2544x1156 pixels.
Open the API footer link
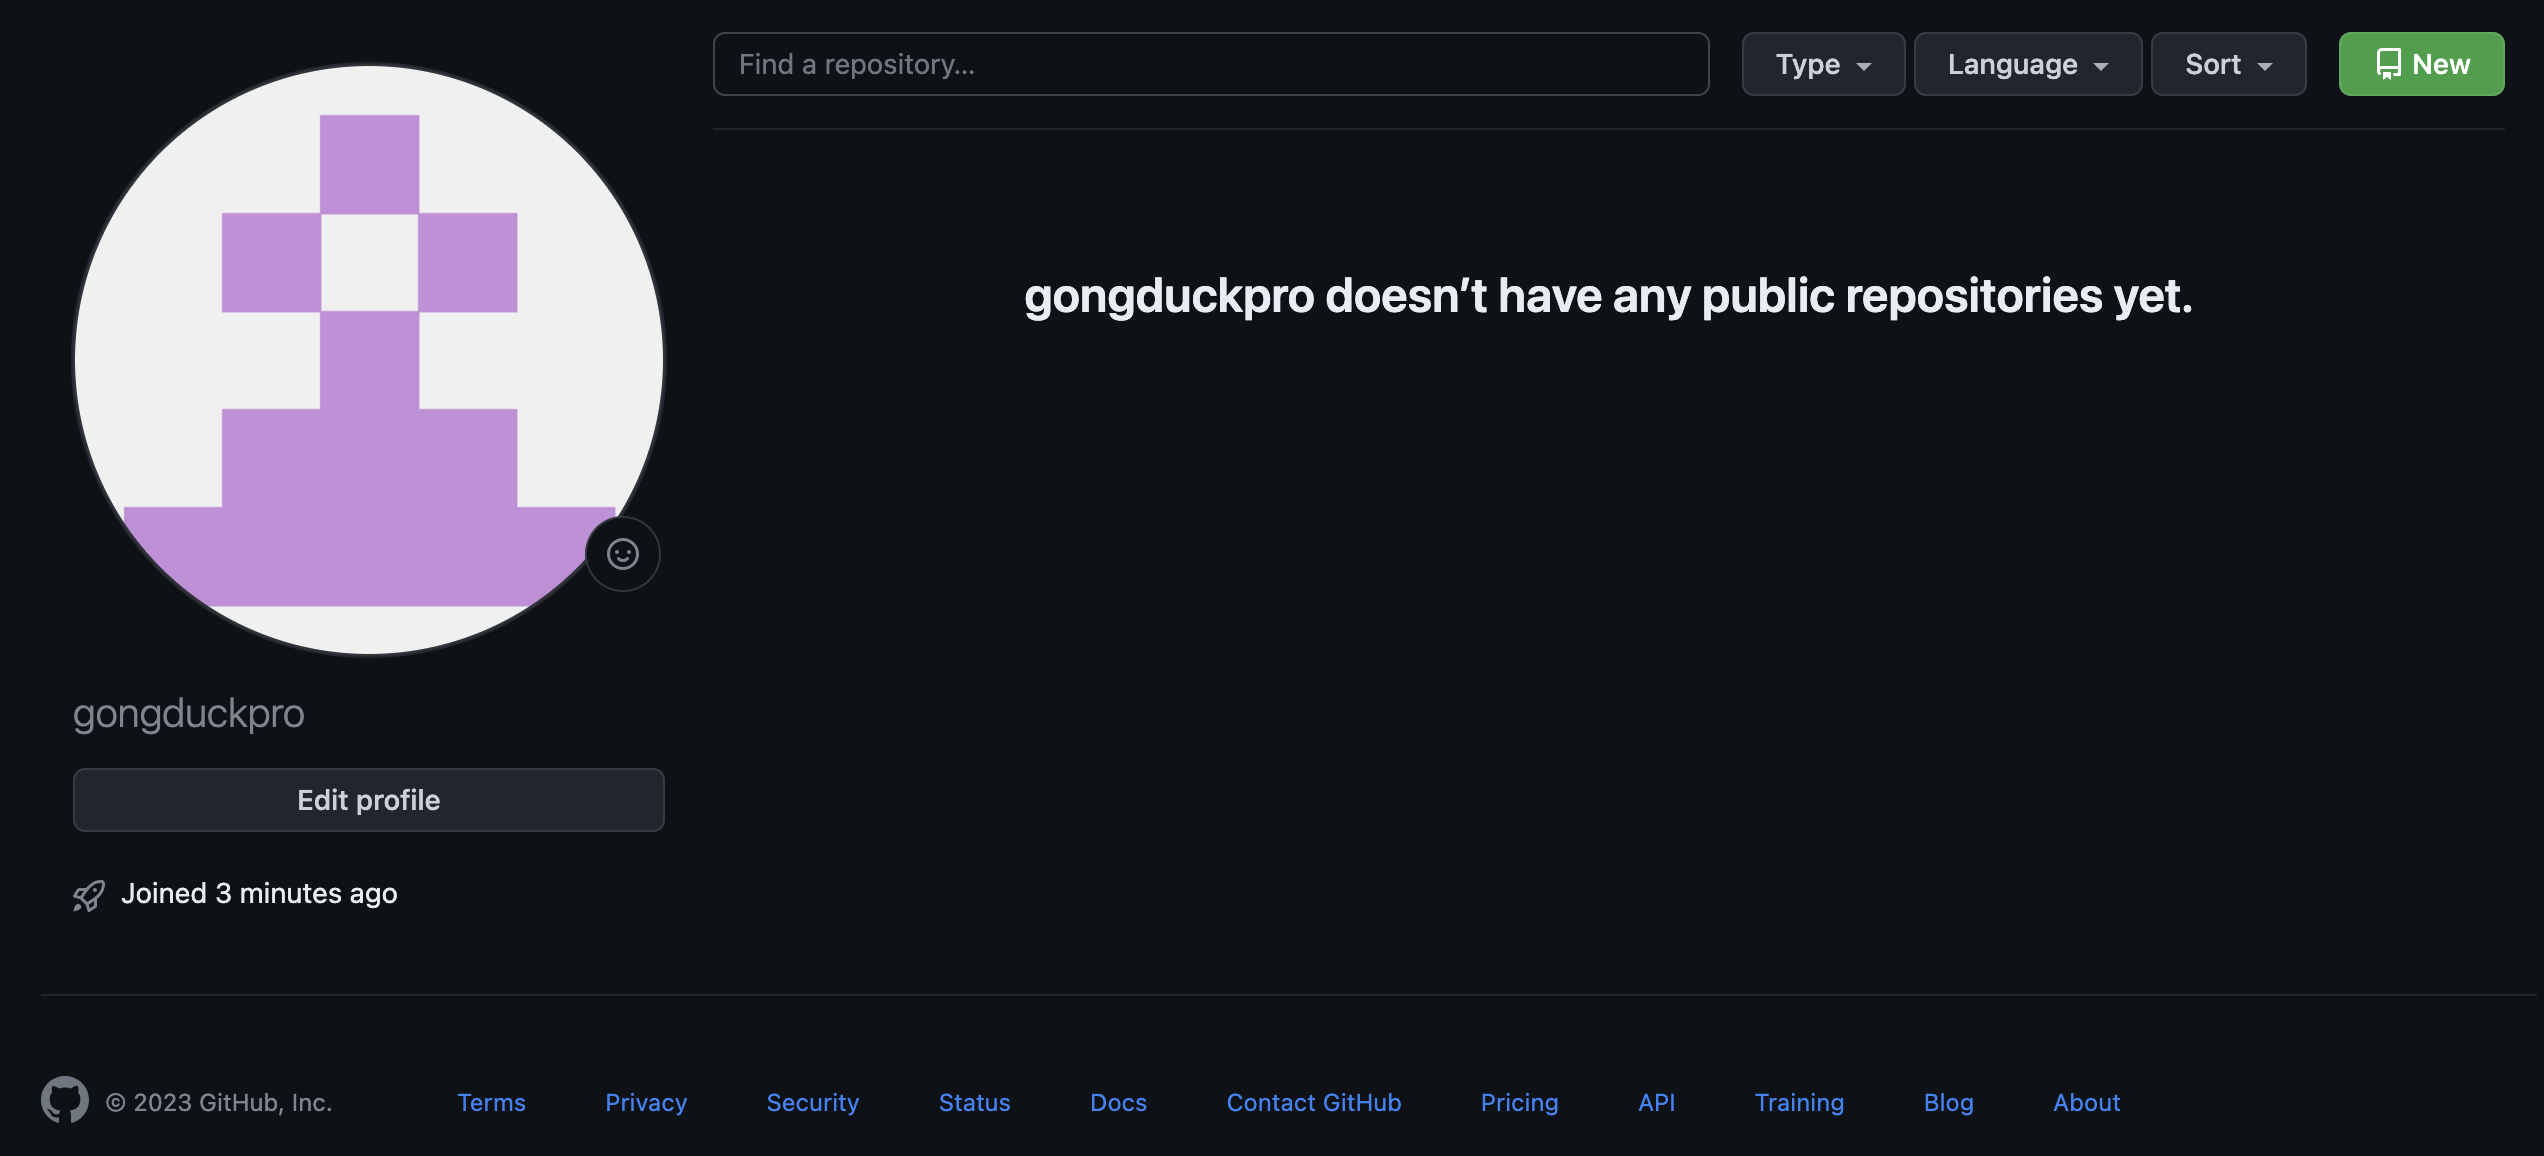(1656, 1102)
